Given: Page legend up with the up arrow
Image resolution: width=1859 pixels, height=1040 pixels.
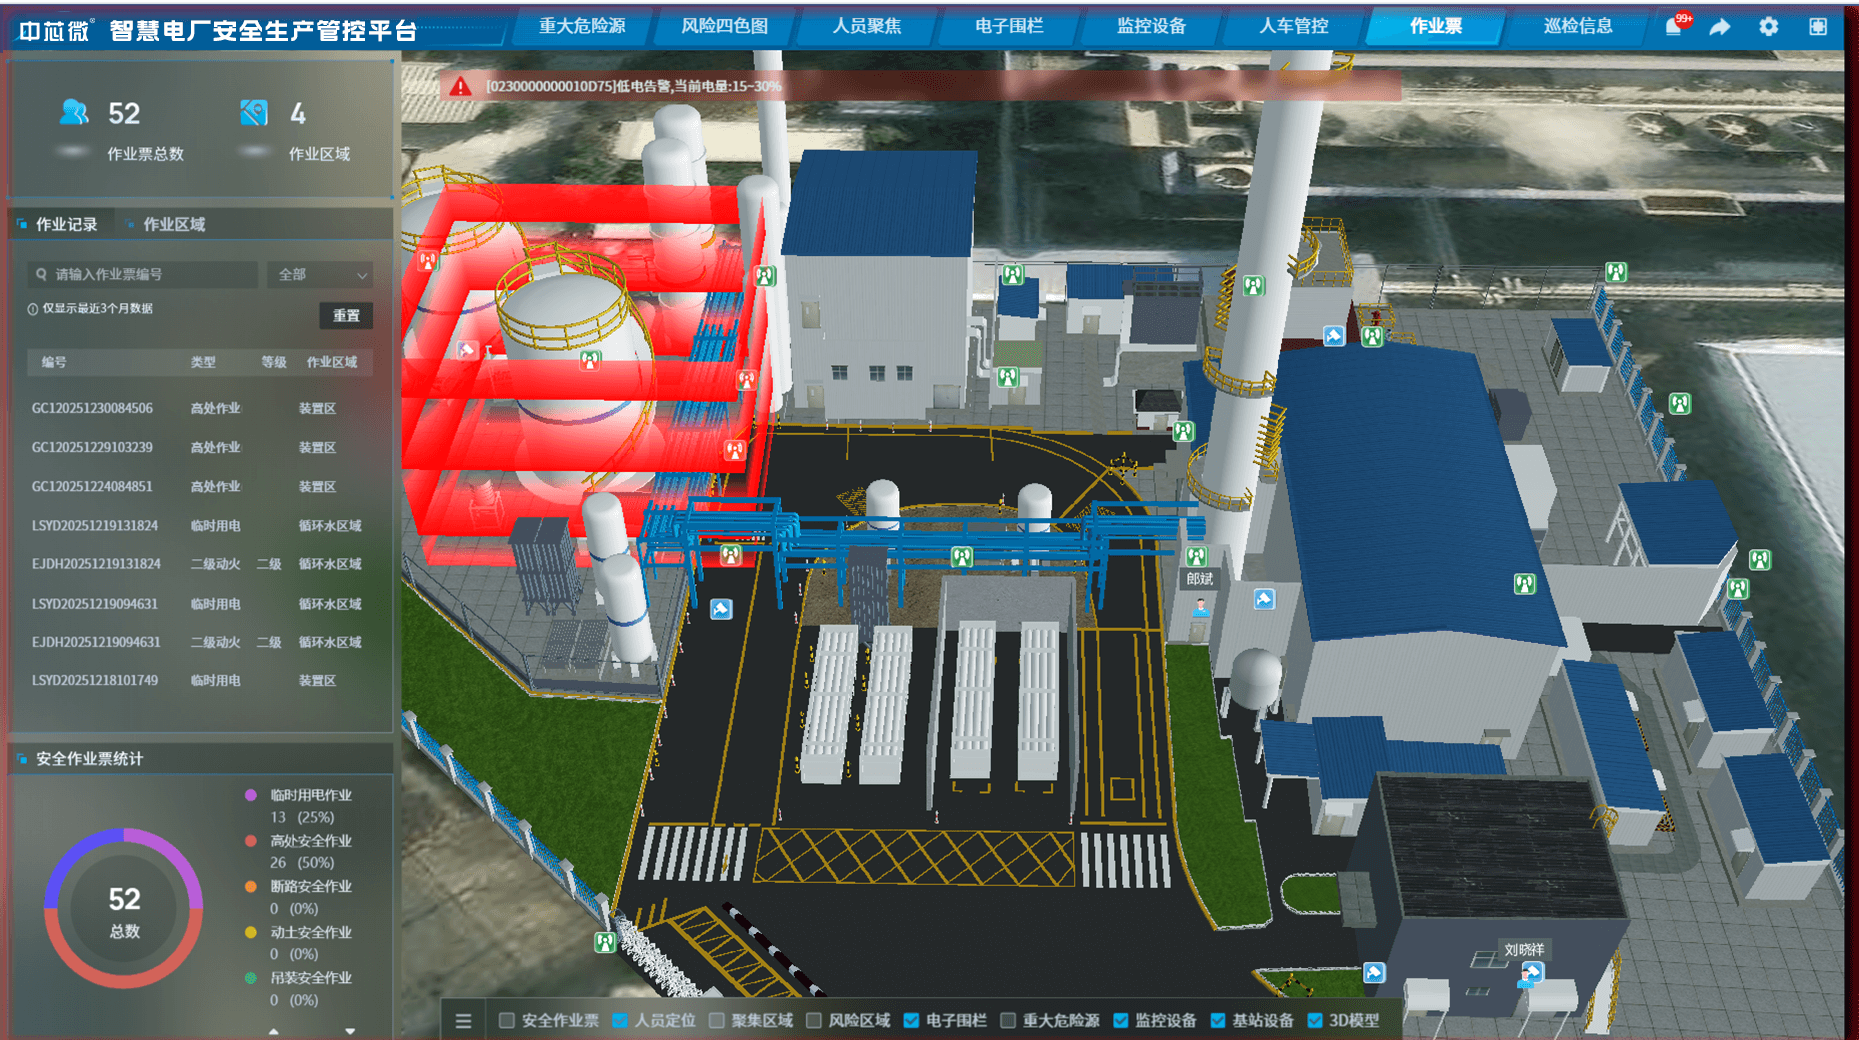Looking at the screenshot, I should [x=274, y=1031].
